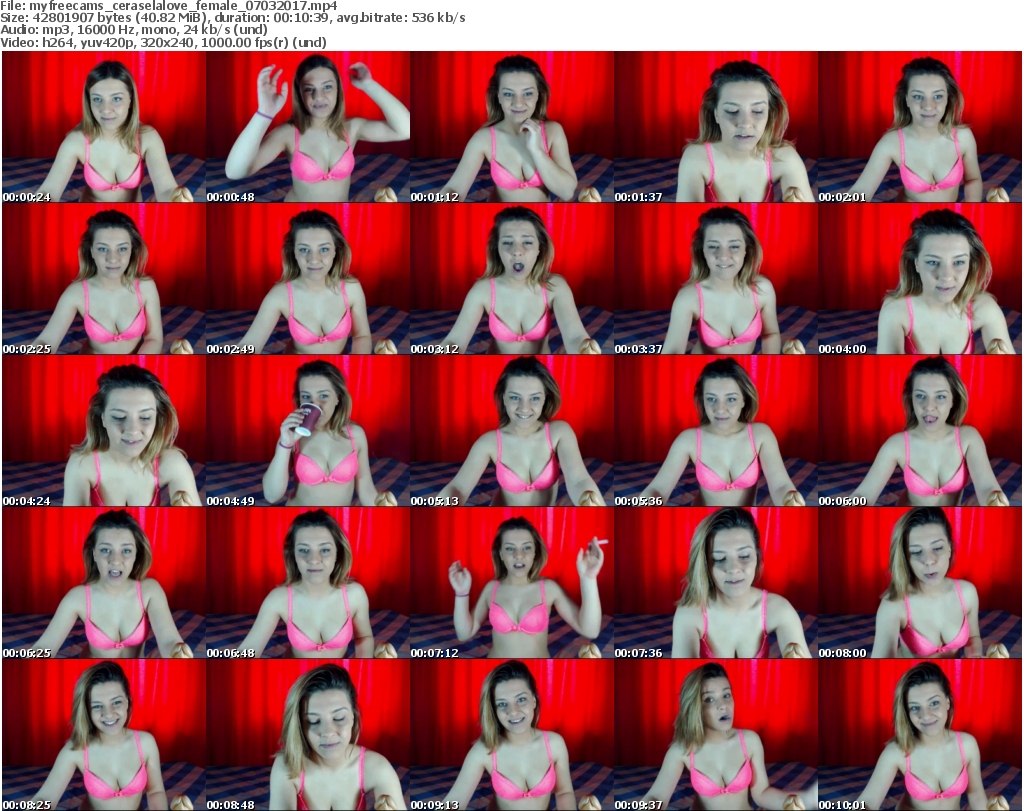Select the thumbnail frame at 00:05:36
Screen dimensions: 1024x811
coord(716,431)
